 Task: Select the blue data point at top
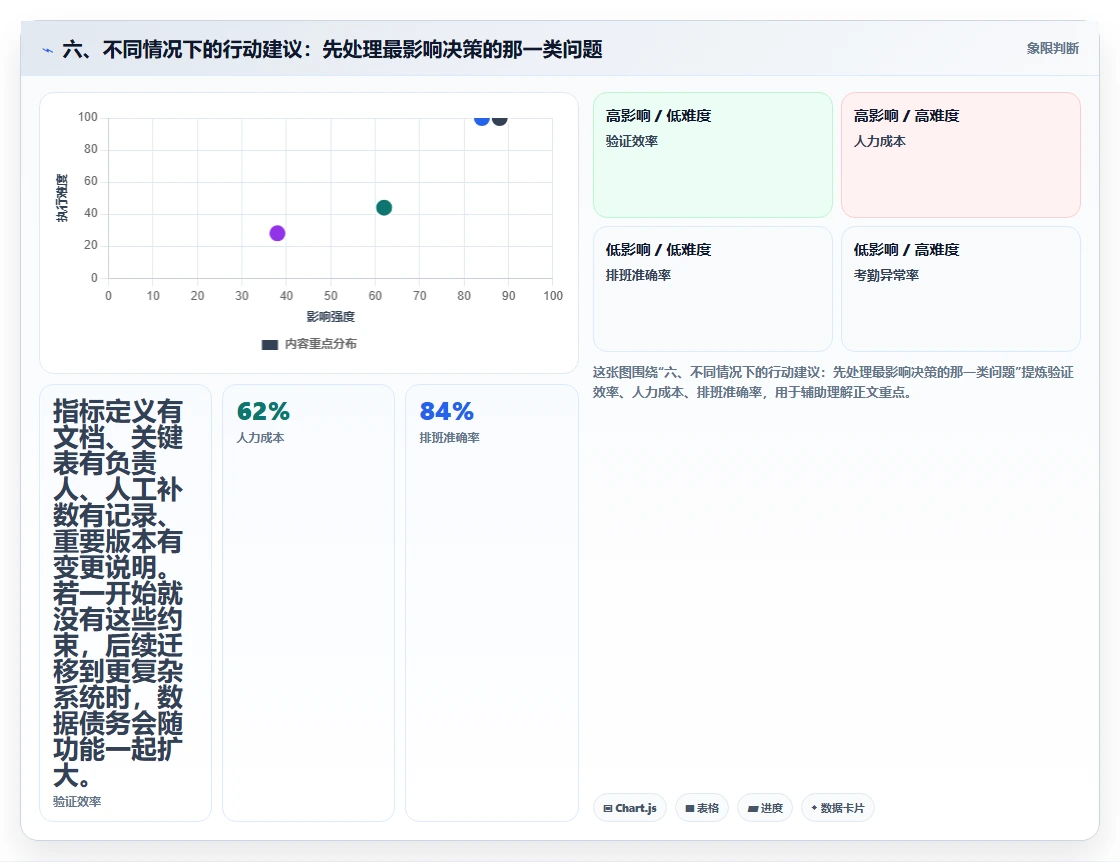[481, 119]
